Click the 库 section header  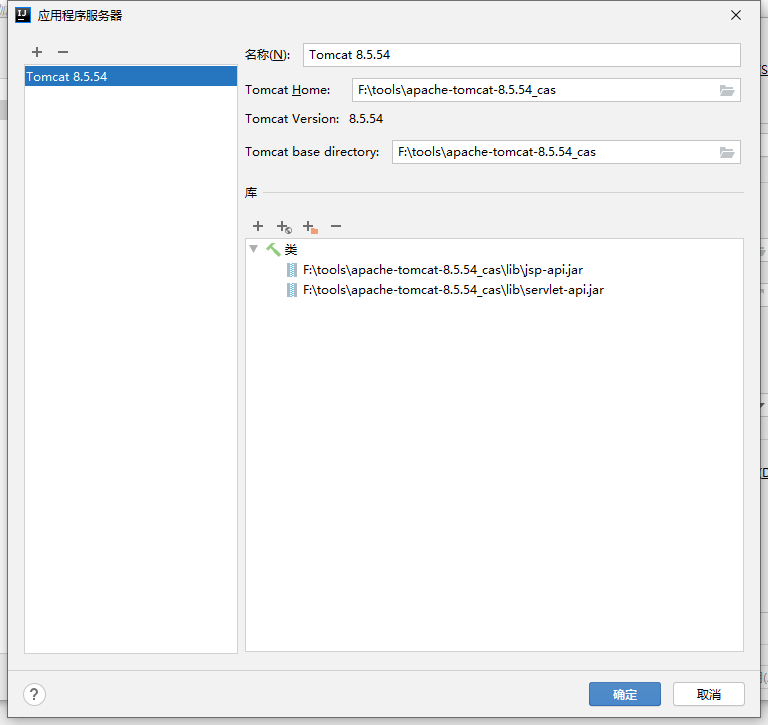tap(251, 193)
